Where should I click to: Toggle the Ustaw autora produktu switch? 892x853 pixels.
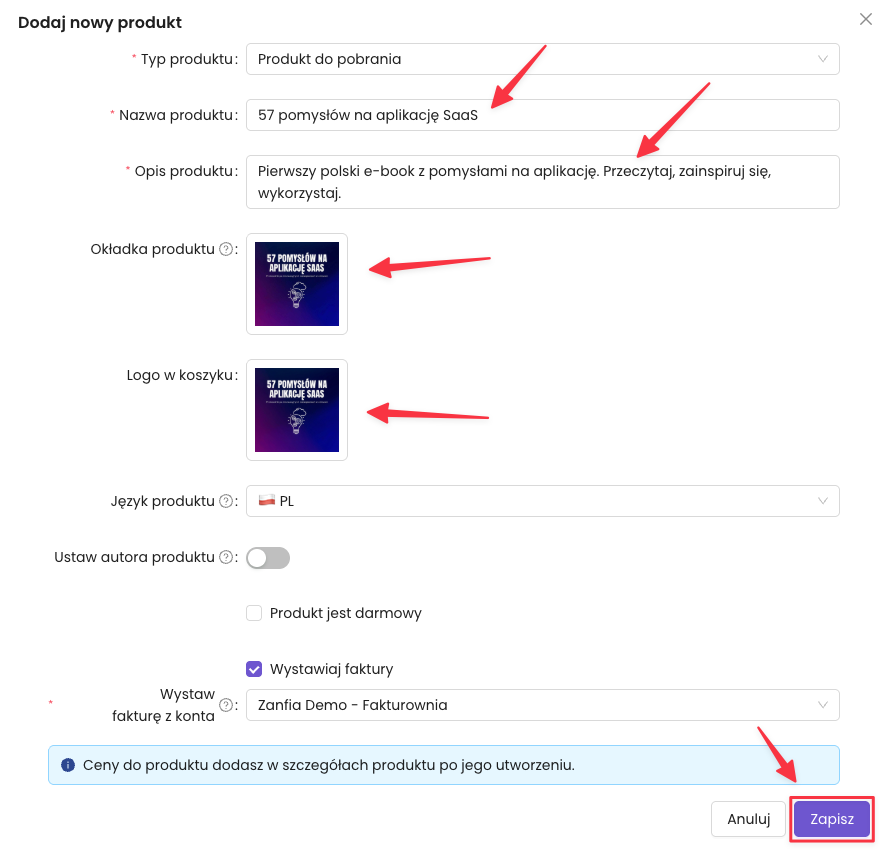coord(268,558)
